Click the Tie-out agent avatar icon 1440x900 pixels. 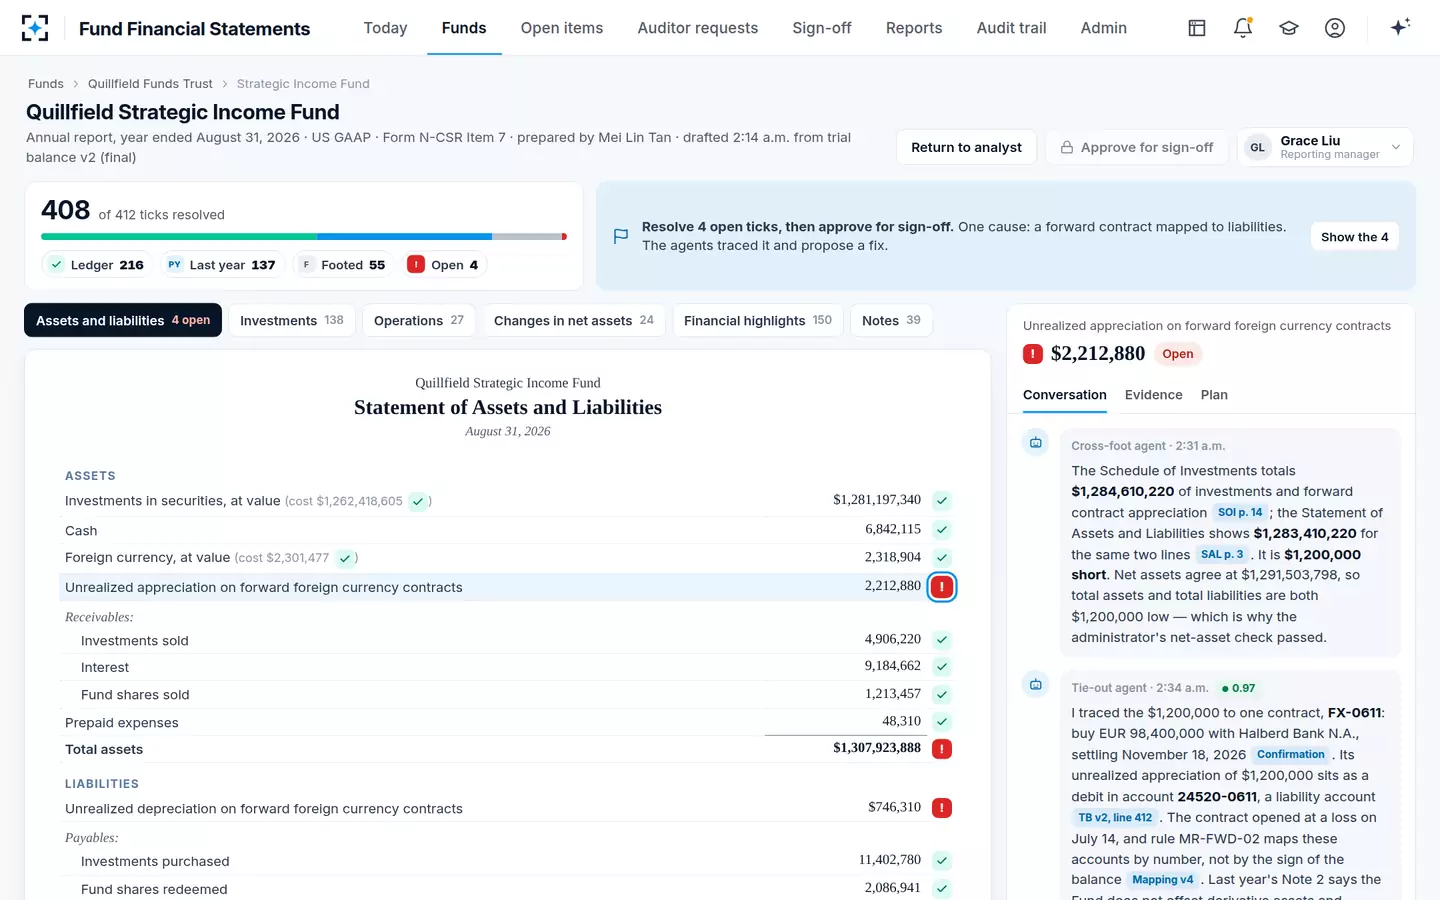tap(1036, 685)
